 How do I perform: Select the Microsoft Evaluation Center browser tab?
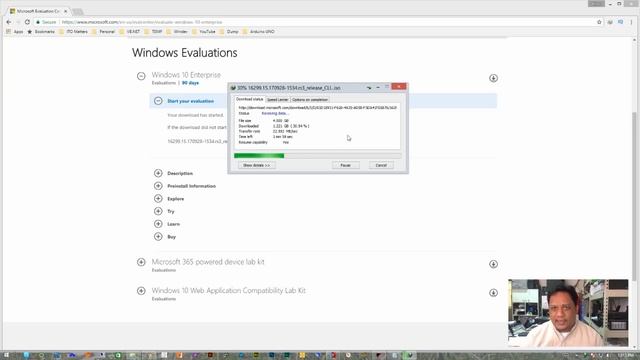(38, 11)
